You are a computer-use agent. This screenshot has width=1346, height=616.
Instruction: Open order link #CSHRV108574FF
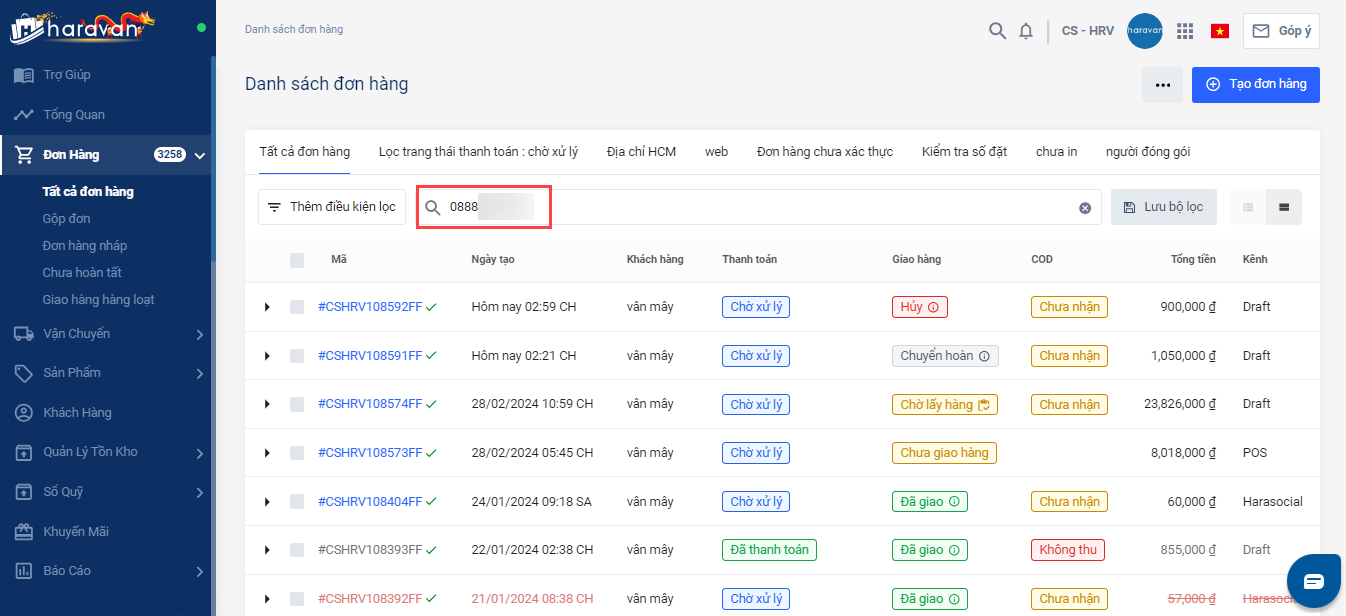click(x=370, y=404)
